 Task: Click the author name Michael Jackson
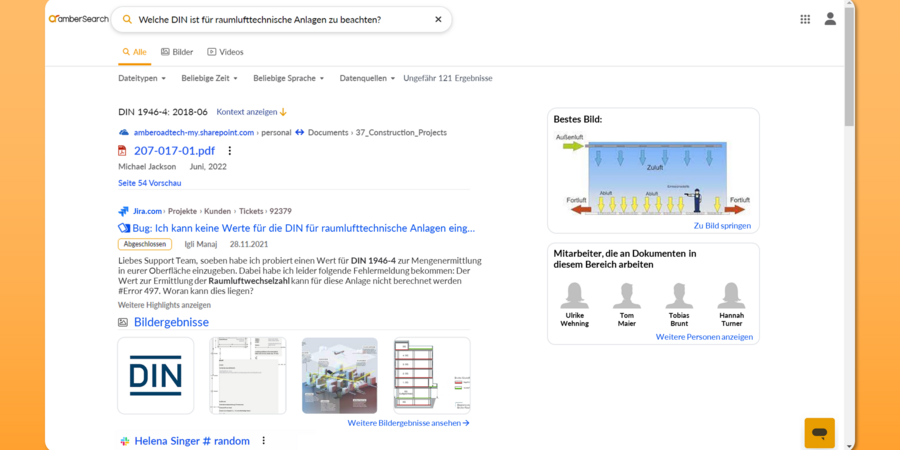tap(147, 167)
